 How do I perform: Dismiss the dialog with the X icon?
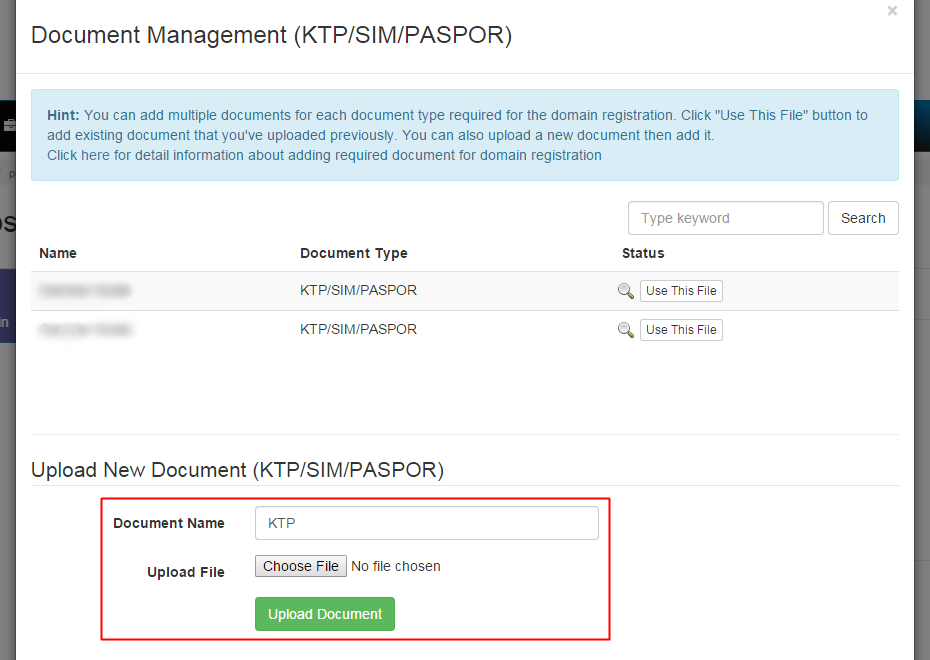point(892,11)
